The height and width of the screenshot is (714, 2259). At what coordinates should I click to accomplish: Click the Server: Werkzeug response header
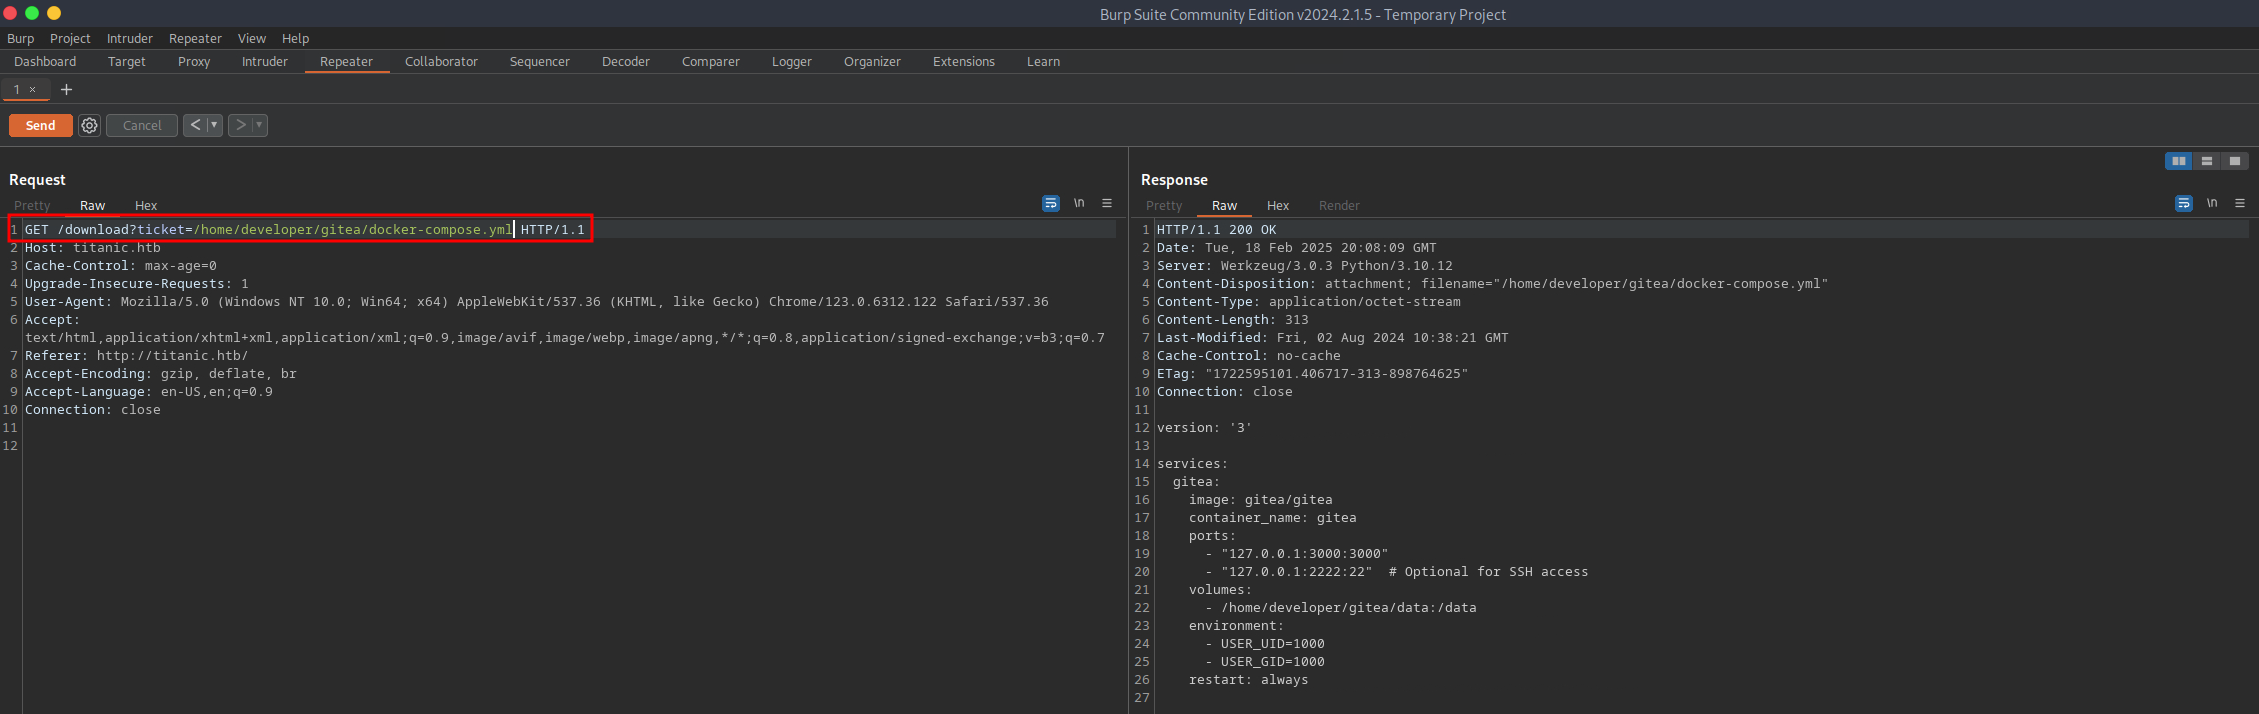(1305, 265)
